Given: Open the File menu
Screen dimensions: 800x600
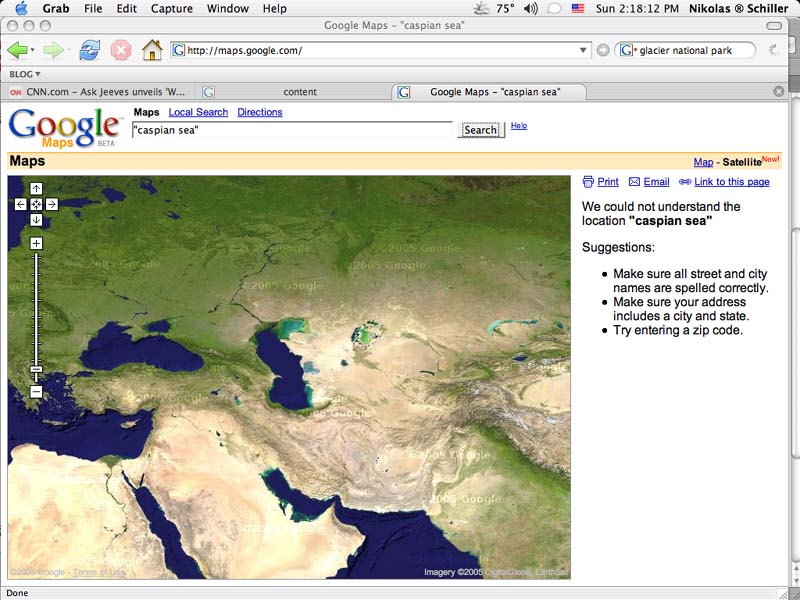Looking at the screenshot, I should coord(93,8).
